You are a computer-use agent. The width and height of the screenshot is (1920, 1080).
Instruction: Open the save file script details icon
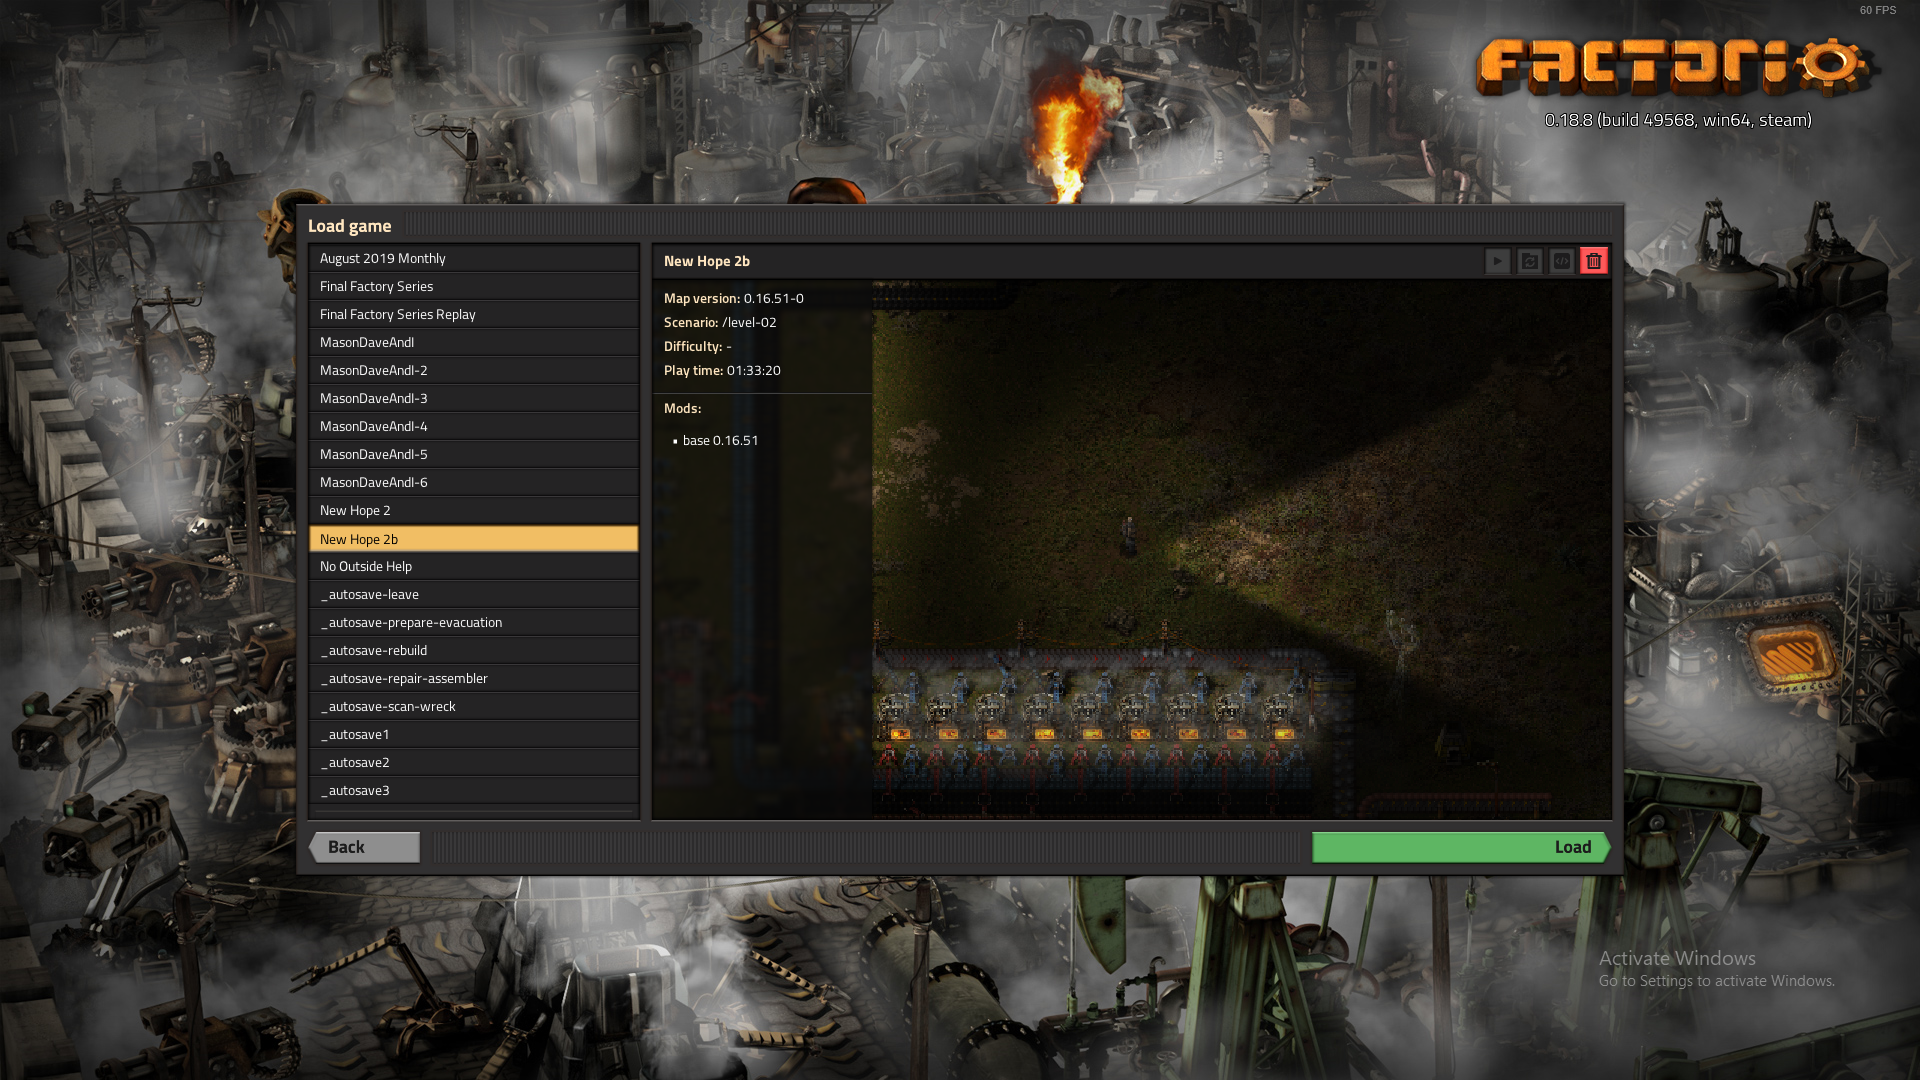(x=1562, y=261)
